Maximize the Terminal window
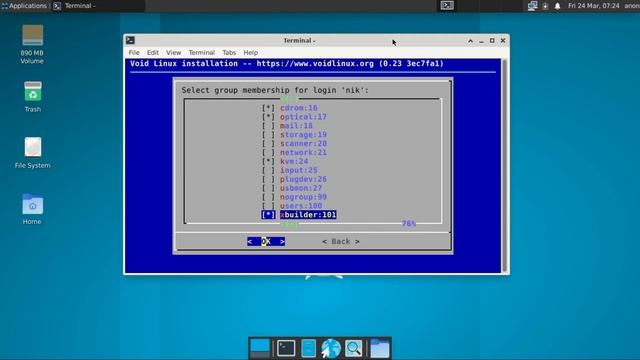This screenshot has height=360, width=640. (492, 41)
